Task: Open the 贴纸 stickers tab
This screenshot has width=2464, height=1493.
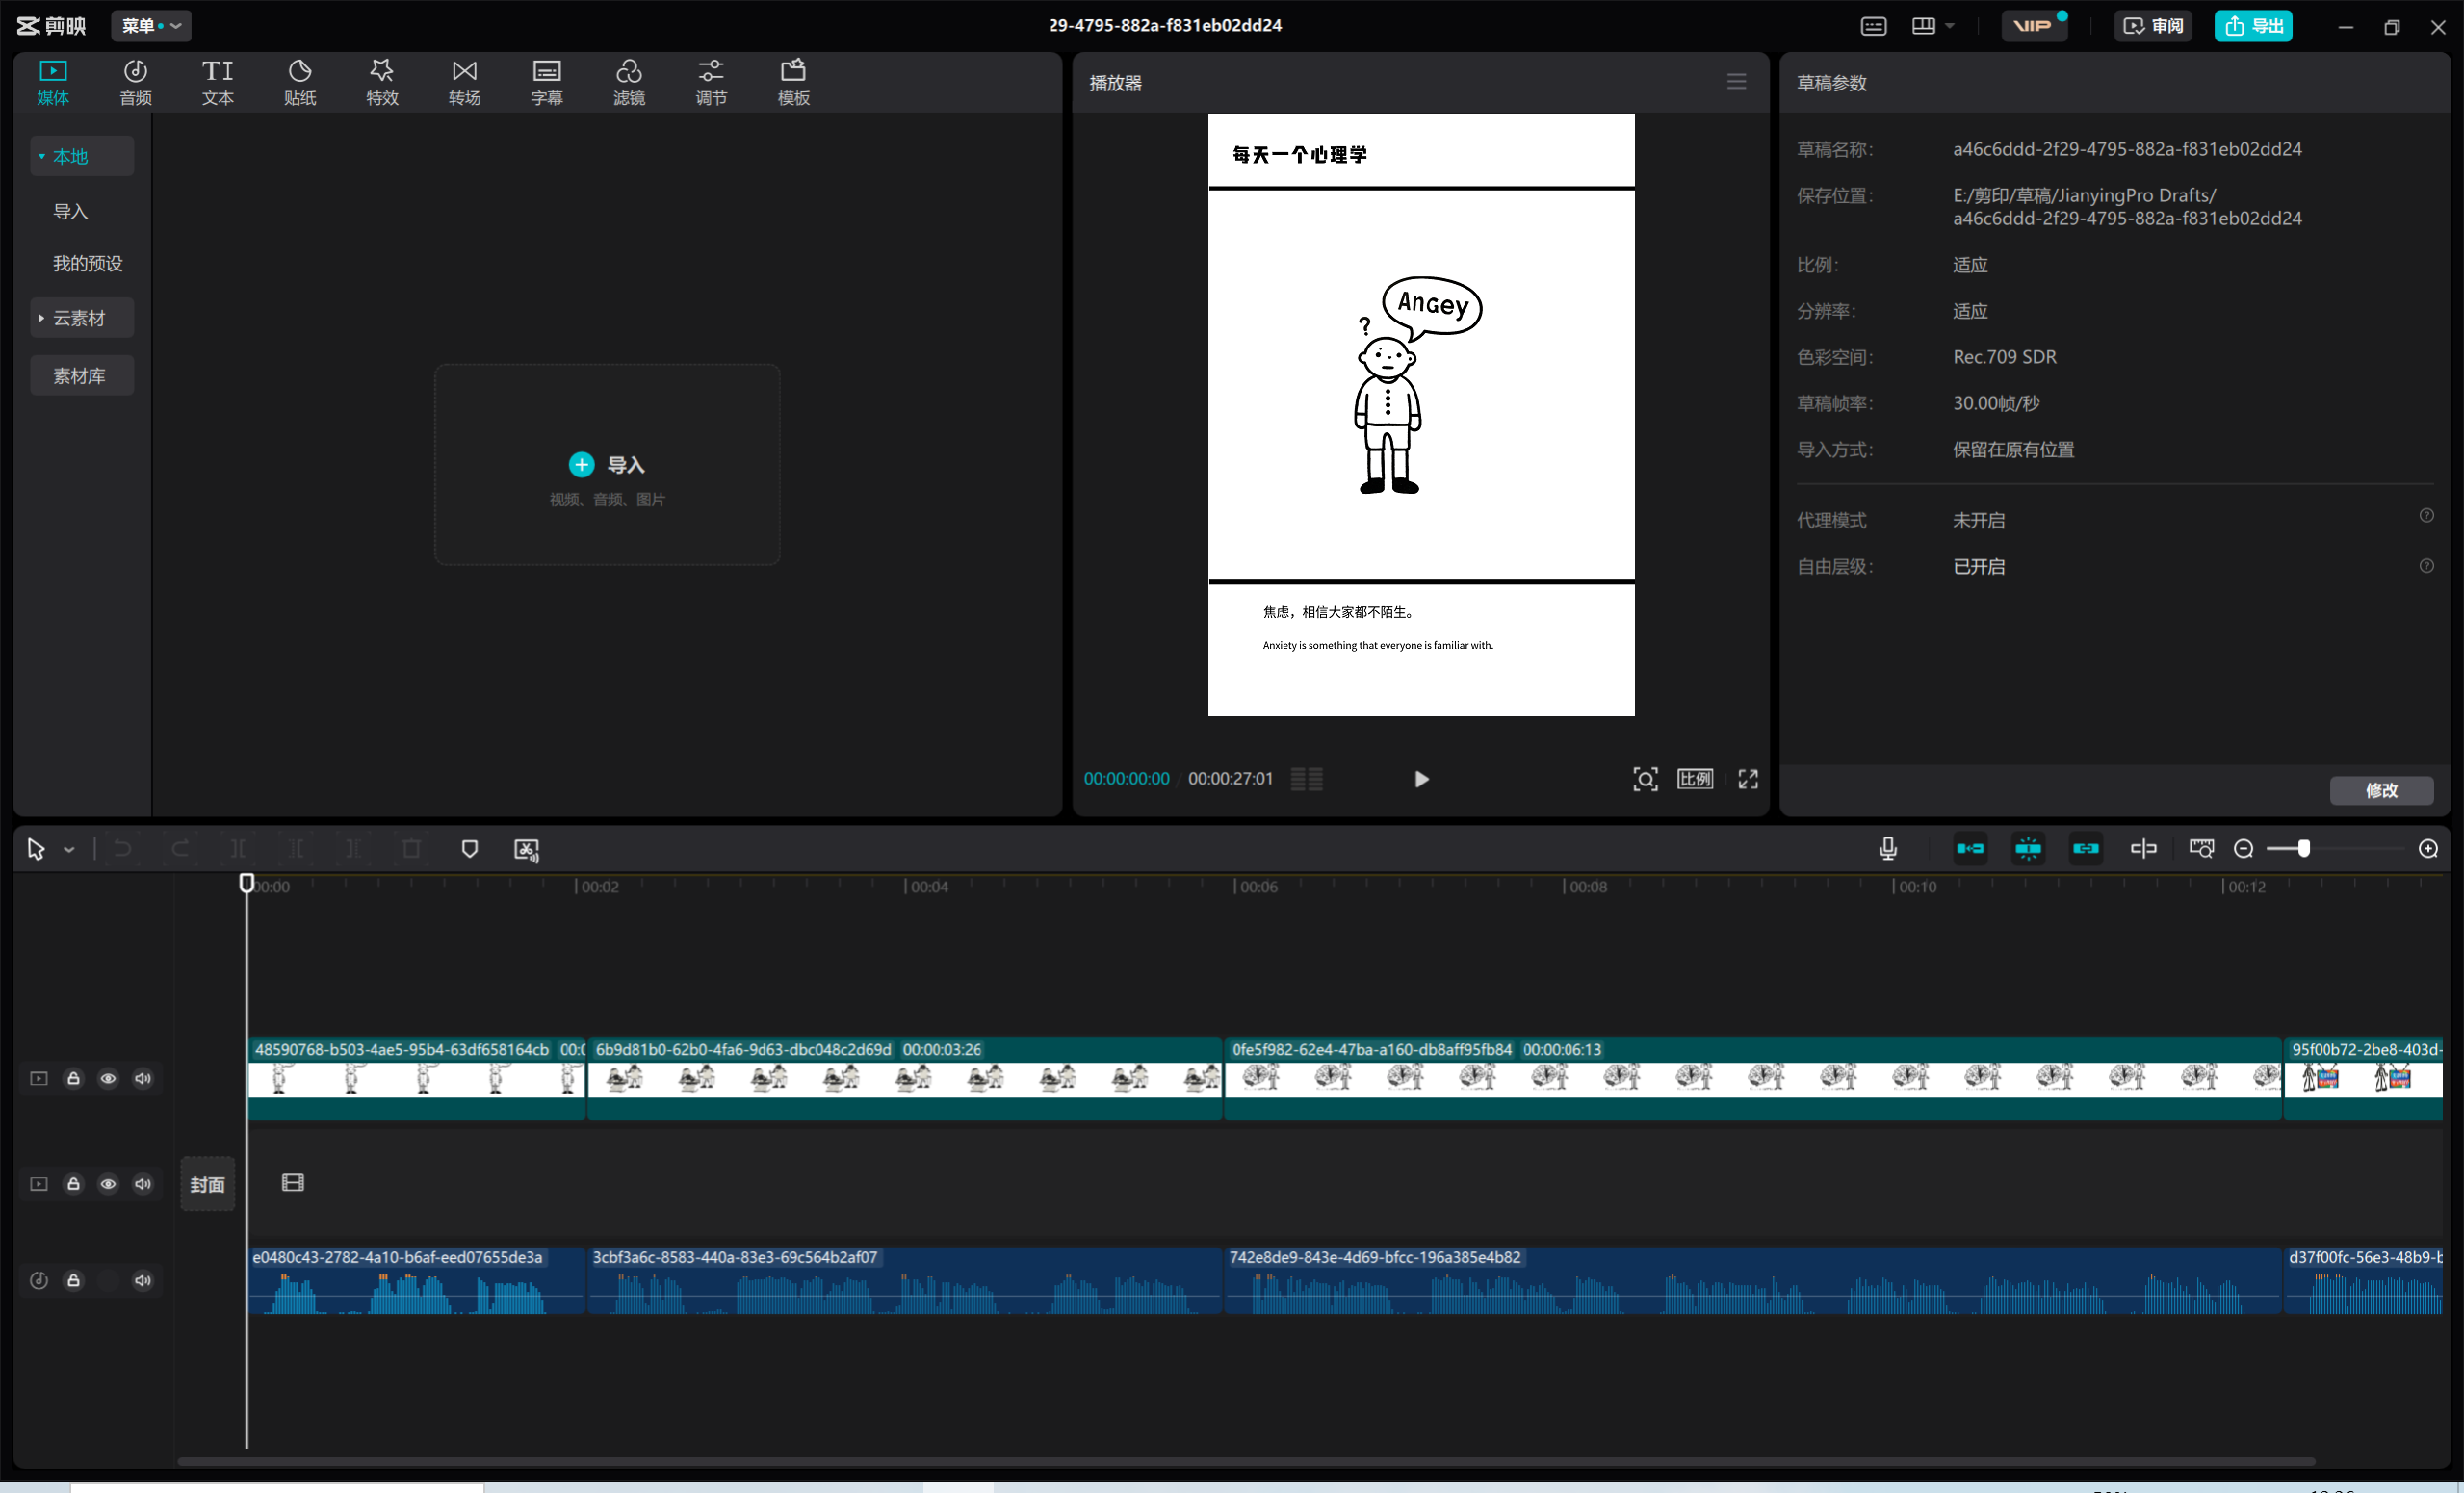Action: [300, 82]
